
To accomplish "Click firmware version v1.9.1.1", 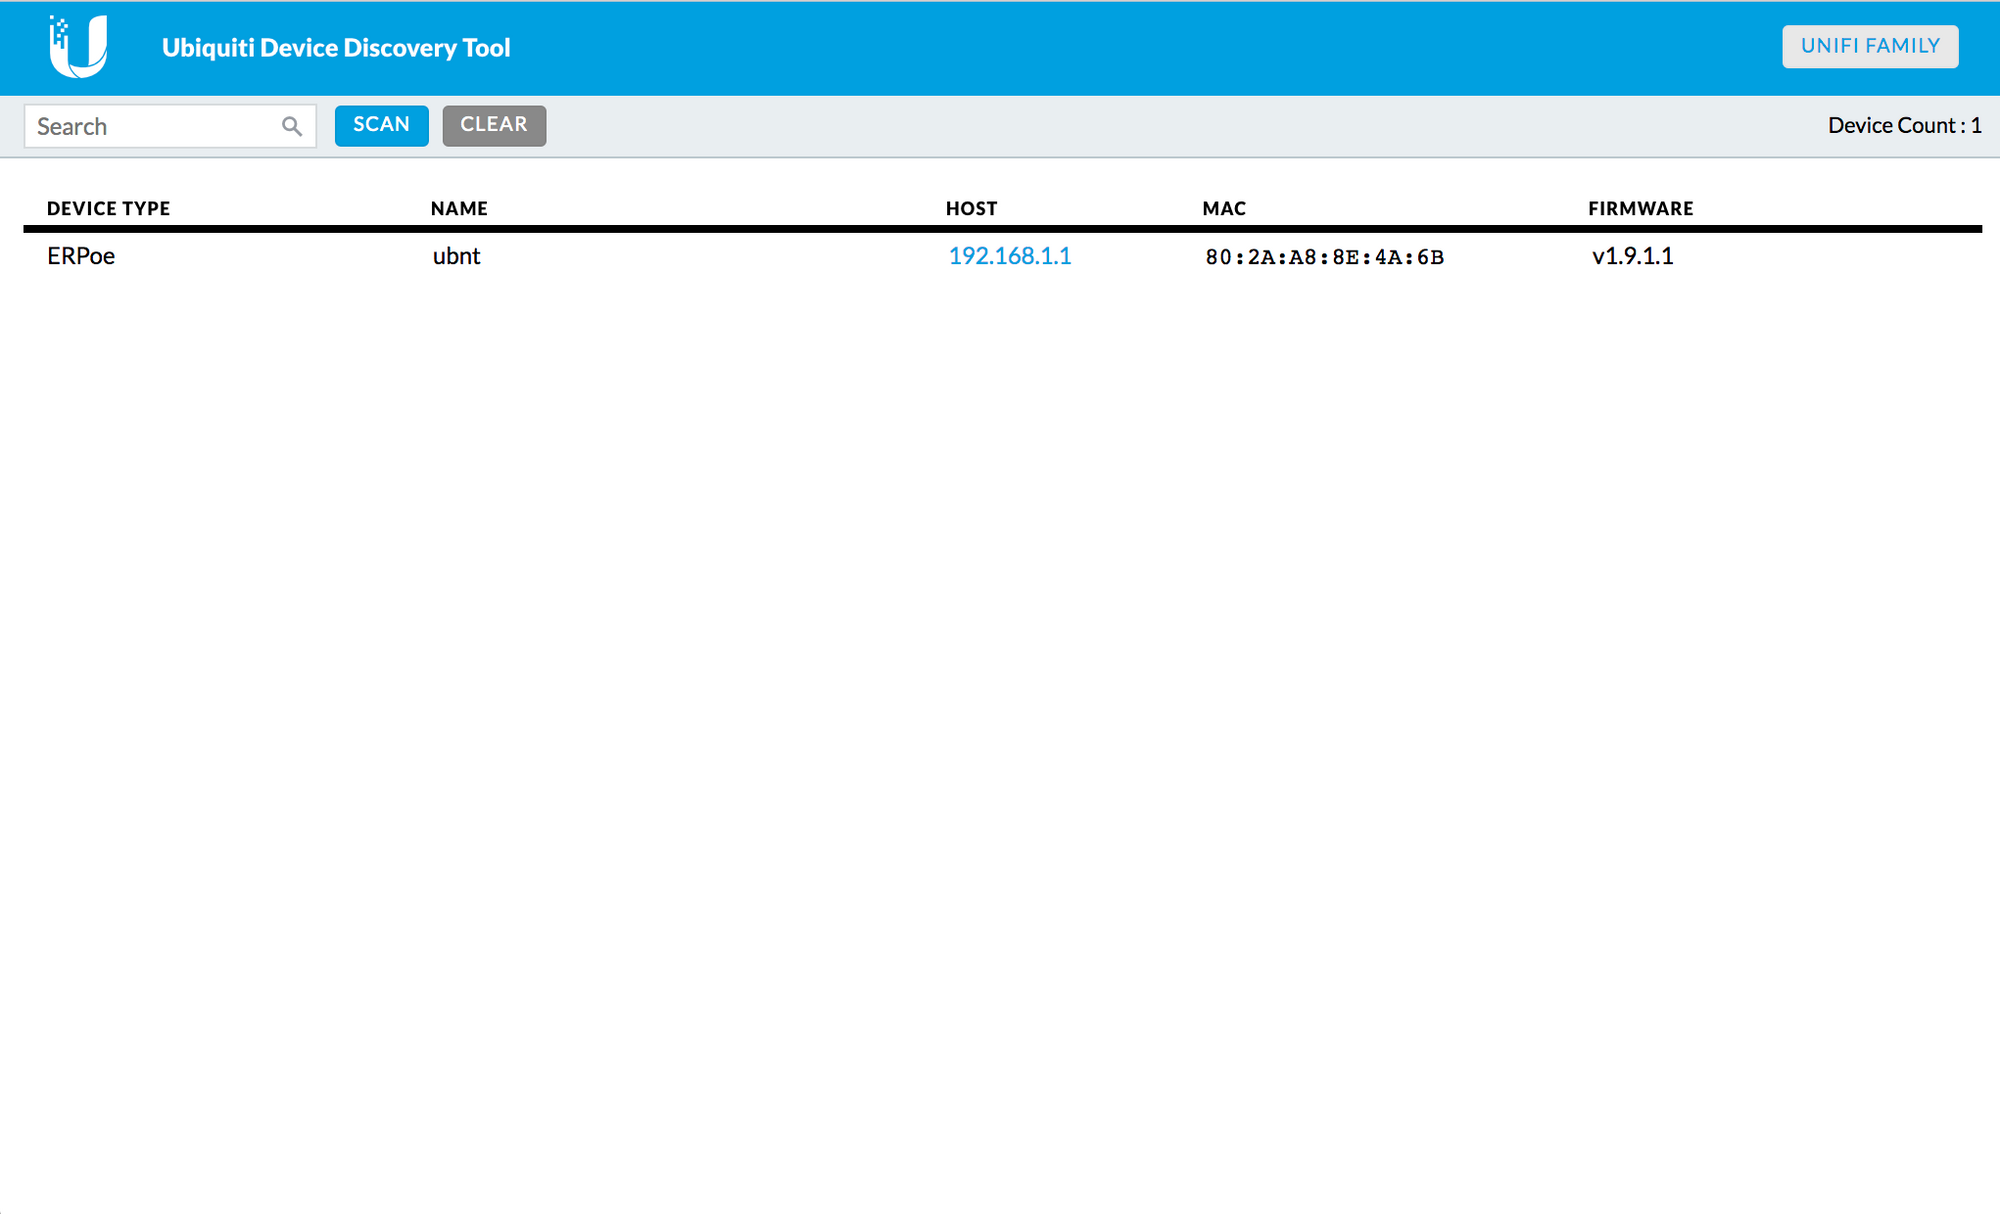I will point(1632,256).
